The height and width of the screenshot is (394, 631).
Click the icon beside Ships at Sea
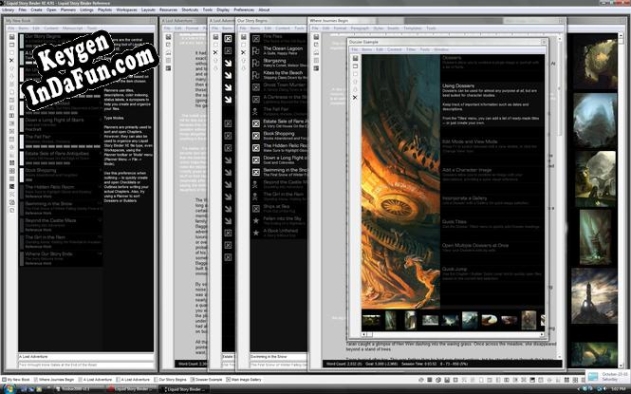tap(256, 208)
